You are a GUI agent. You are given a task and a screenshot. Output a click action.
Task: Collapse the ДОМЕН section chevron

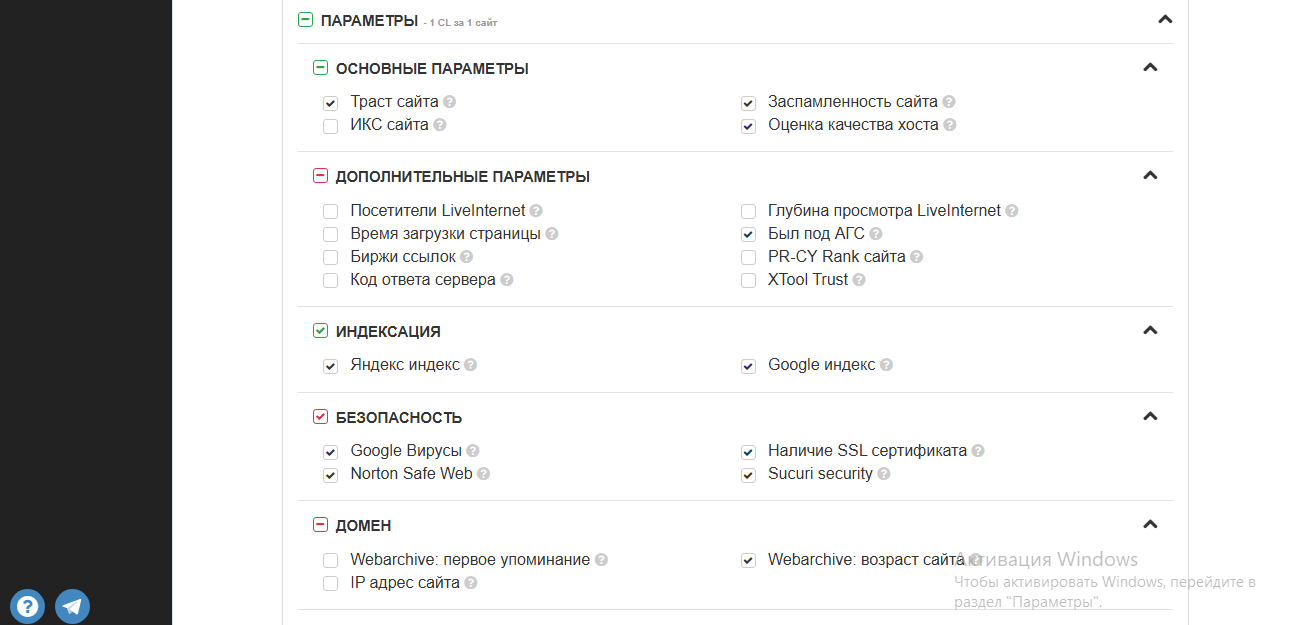(x=1150, y=524)
